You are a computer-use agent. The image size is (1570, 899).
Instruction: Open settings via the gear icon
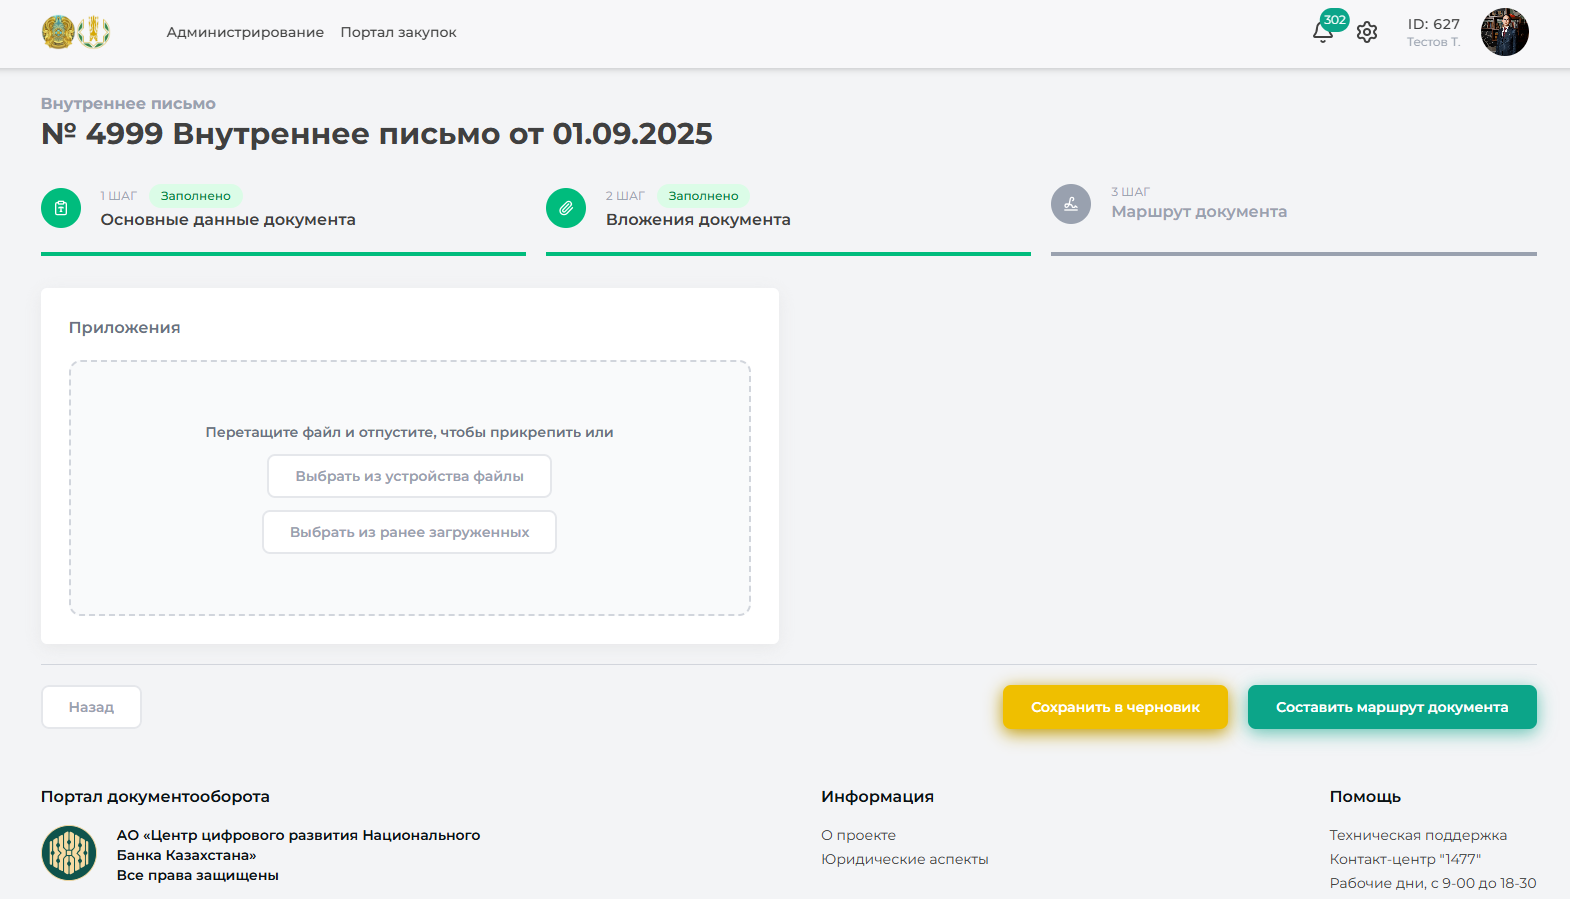[x=1367, y=32]
